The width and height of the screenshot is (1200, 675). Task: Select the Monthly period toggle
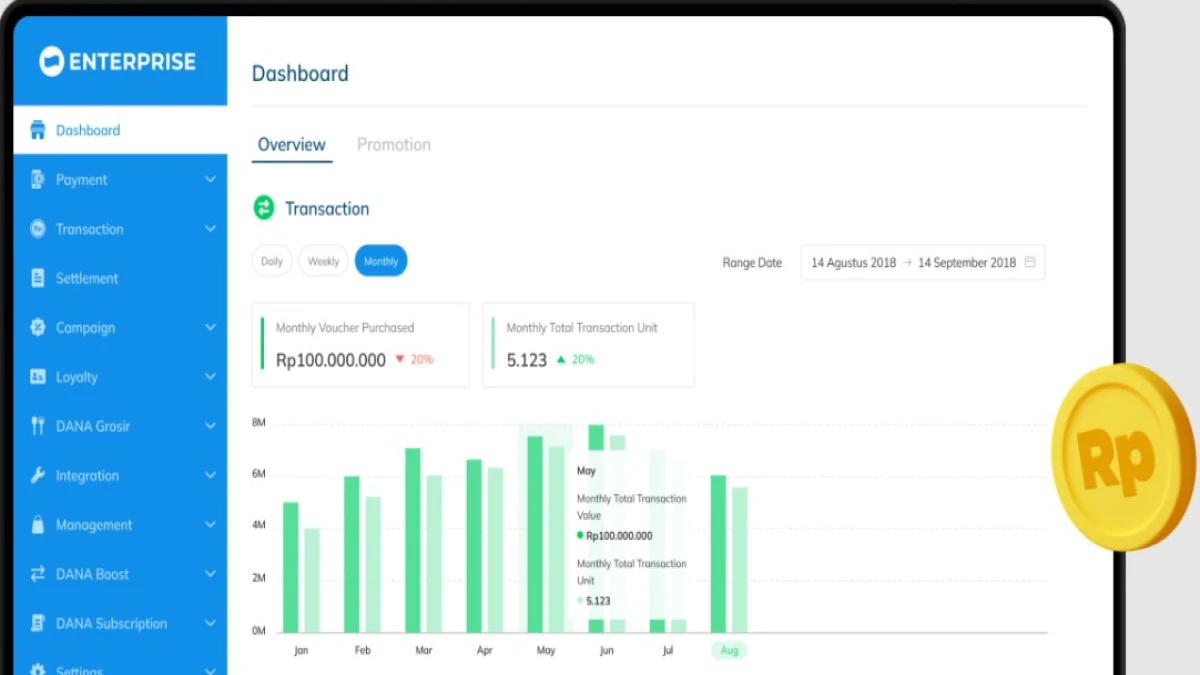(381, 261)
